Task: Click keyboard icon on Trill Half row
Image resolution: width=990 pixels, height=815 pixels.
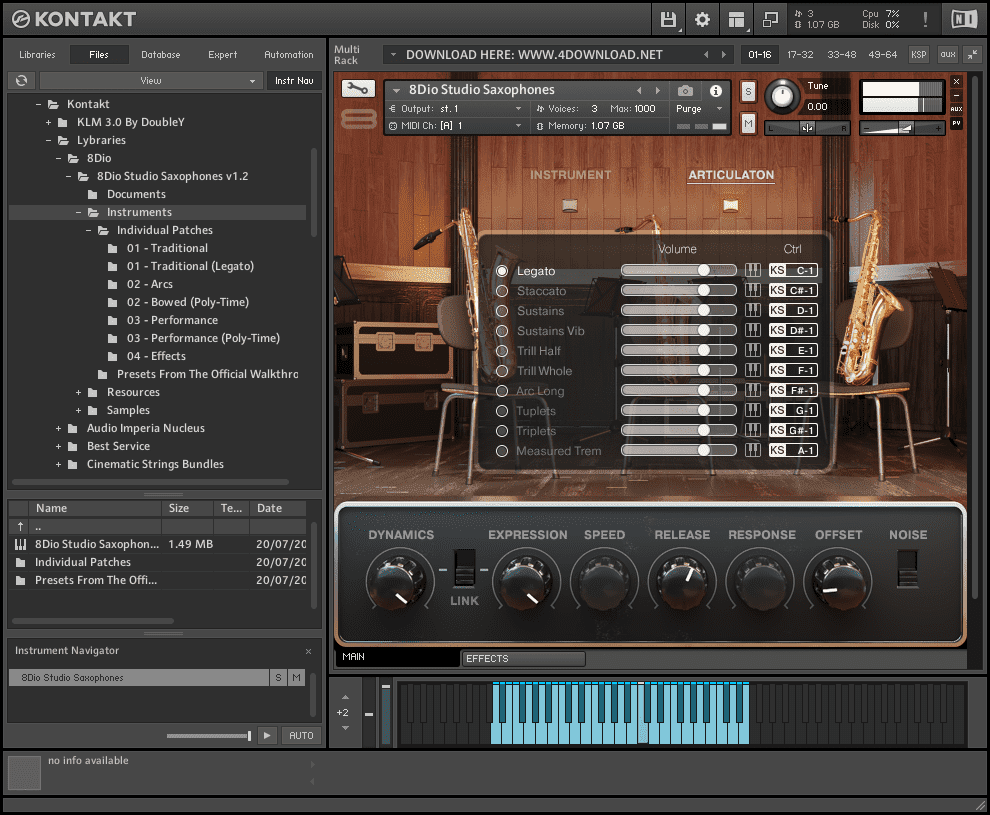Action: tap(753, 350)
